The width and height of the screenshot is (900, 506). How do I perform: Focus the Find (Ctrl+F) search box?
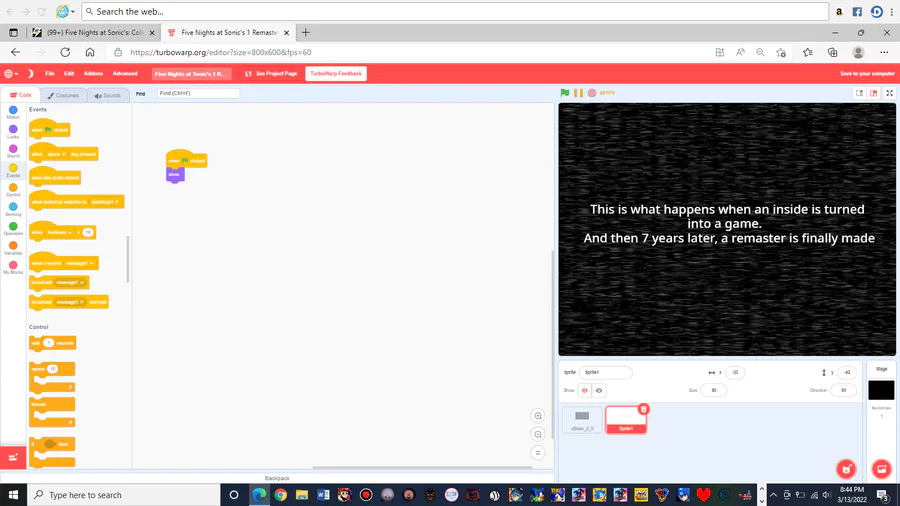click(x=198, y=93)
